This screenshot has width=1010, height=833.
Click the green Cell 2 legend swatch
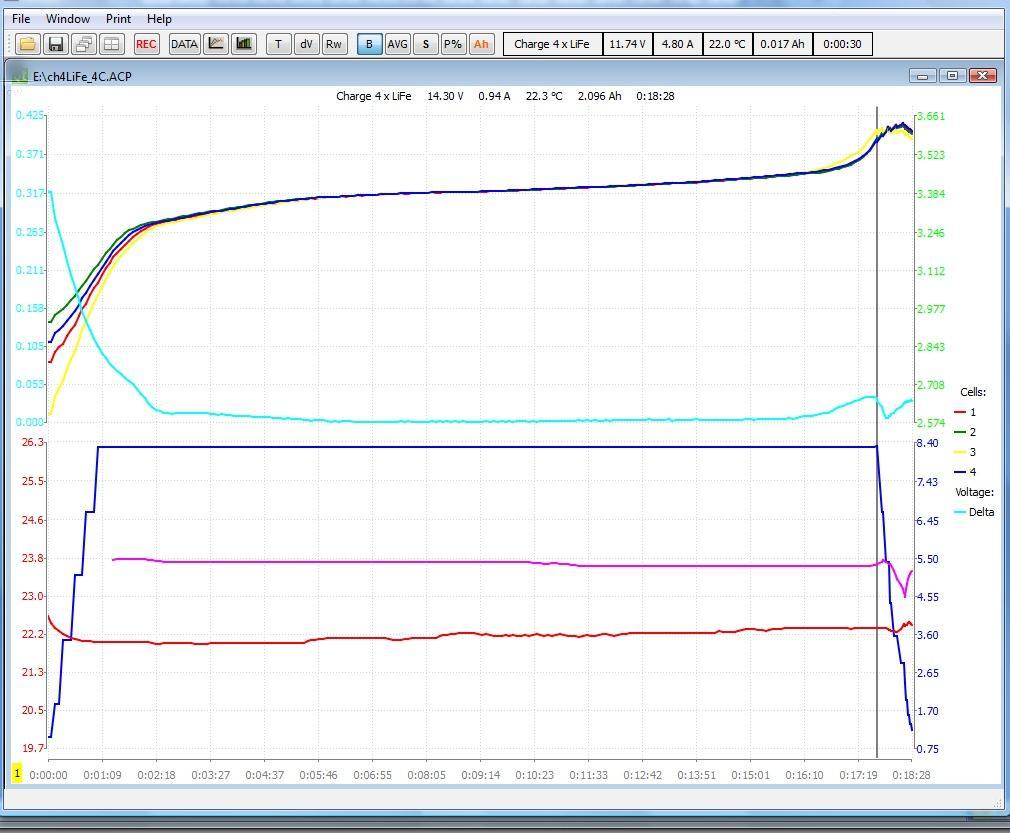[x=960, y=432]
